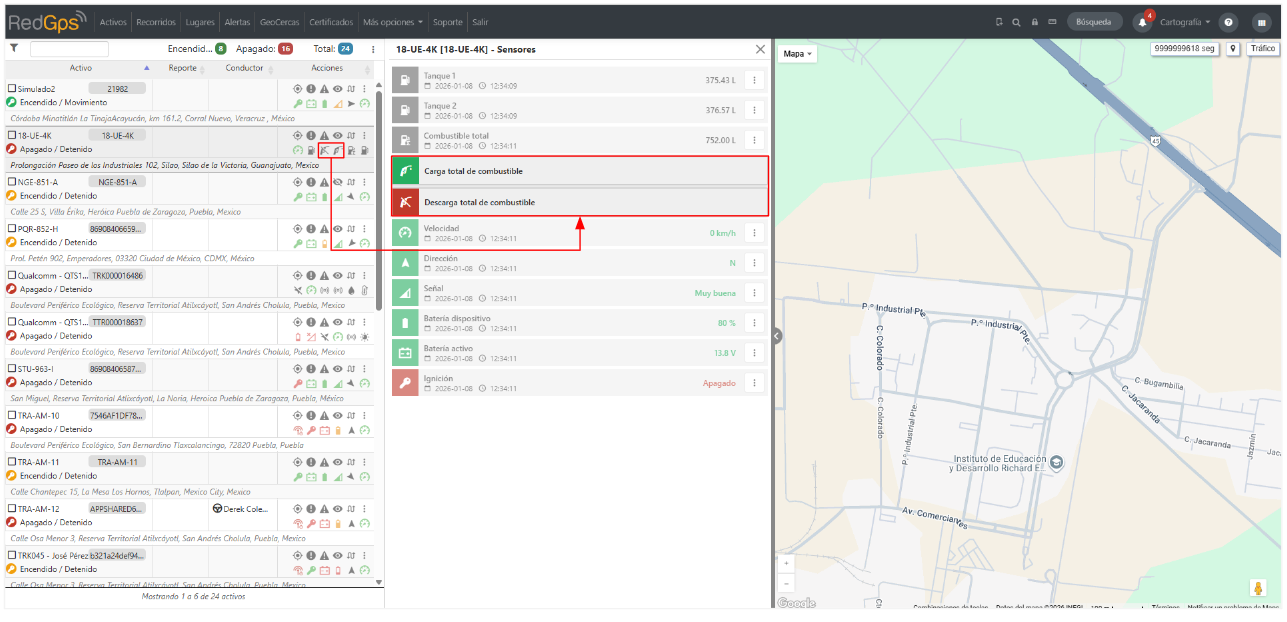This screenshot has height=622, width=1287.
Task: Open the help question mark icon
Action: click(1229, 22)
